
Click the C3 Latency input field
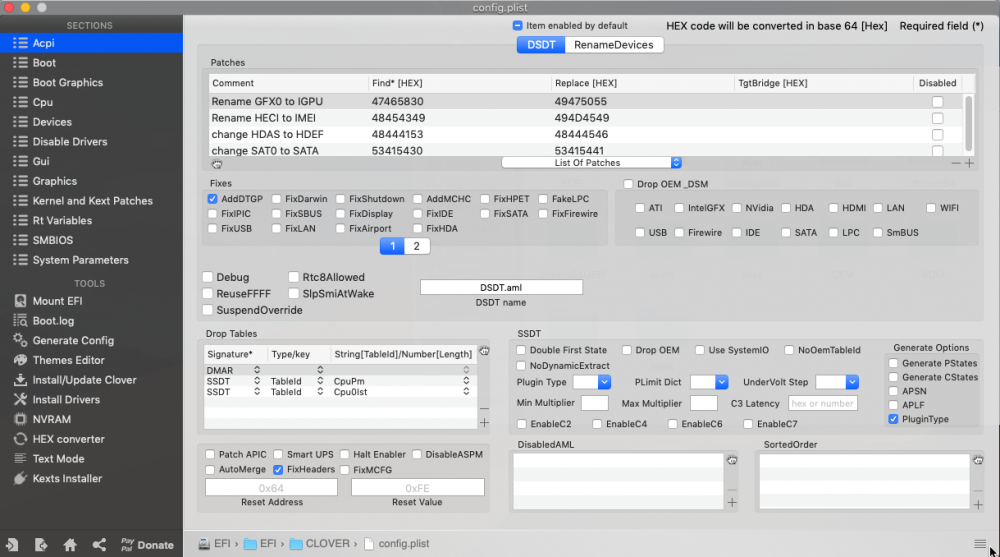pyautogui.click(x=823, y=403)
